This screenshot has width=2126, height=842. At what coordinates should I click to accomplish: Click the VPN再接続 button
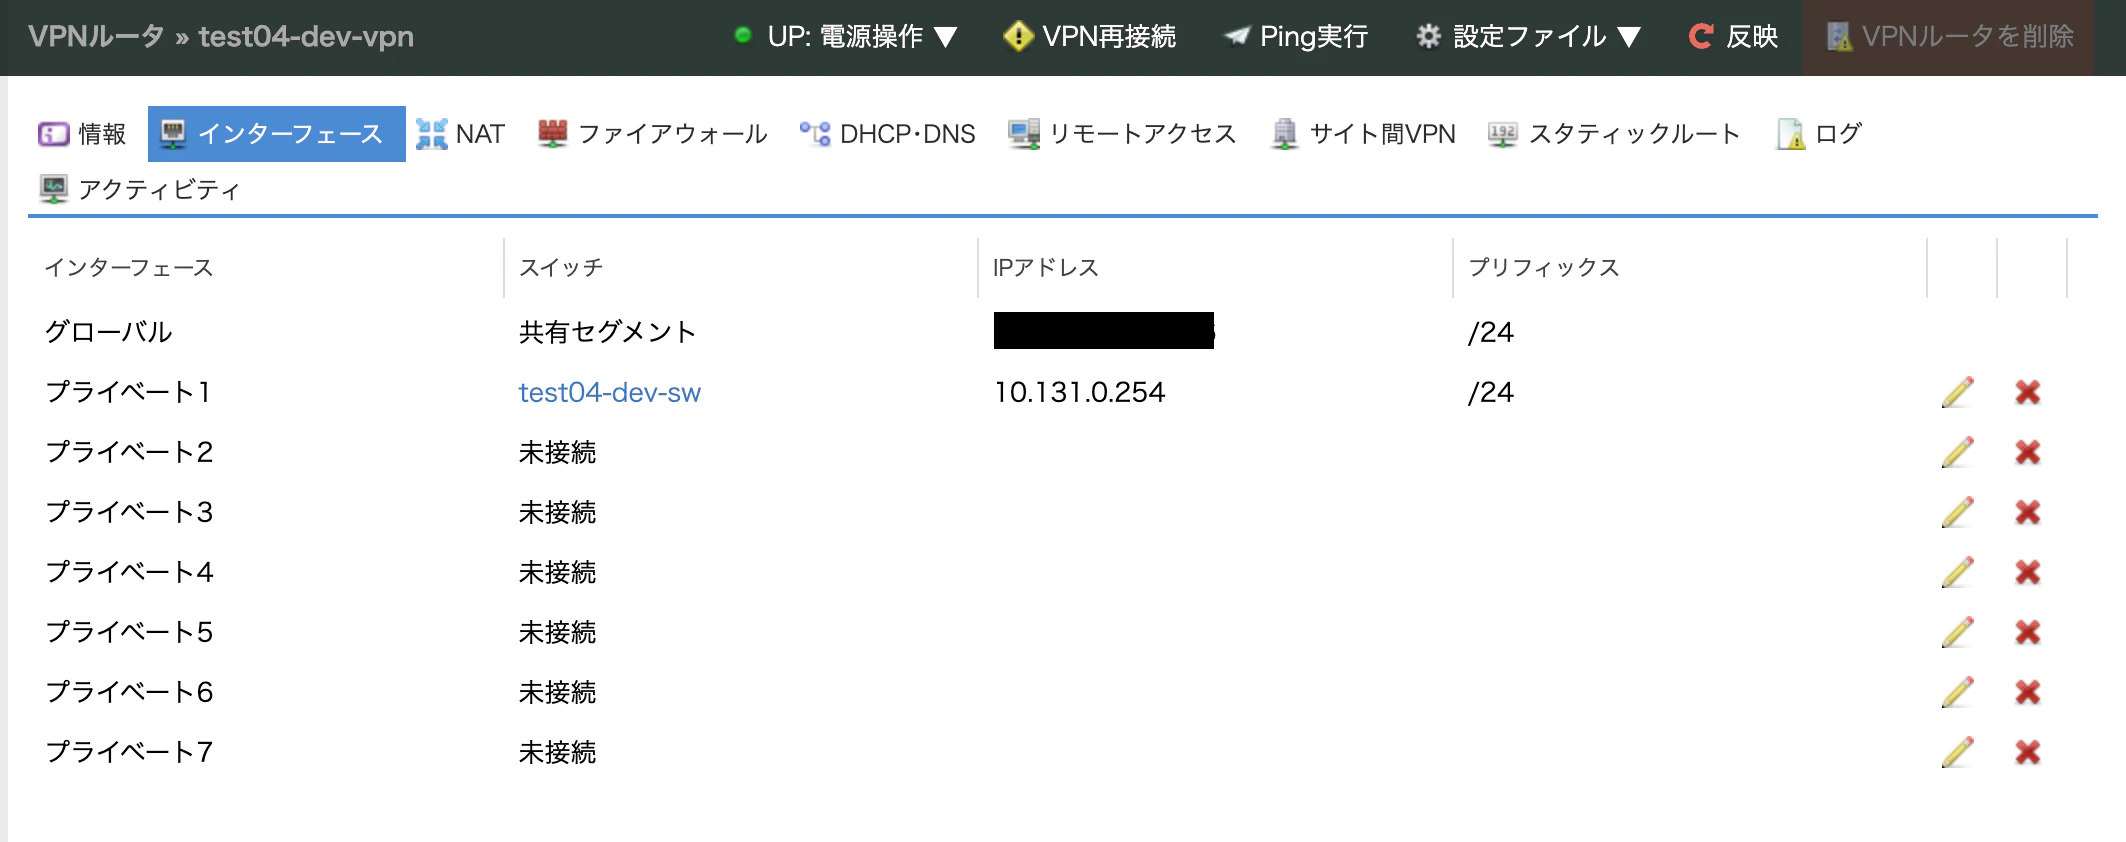pyautogui.click(x=1089, y=36)
